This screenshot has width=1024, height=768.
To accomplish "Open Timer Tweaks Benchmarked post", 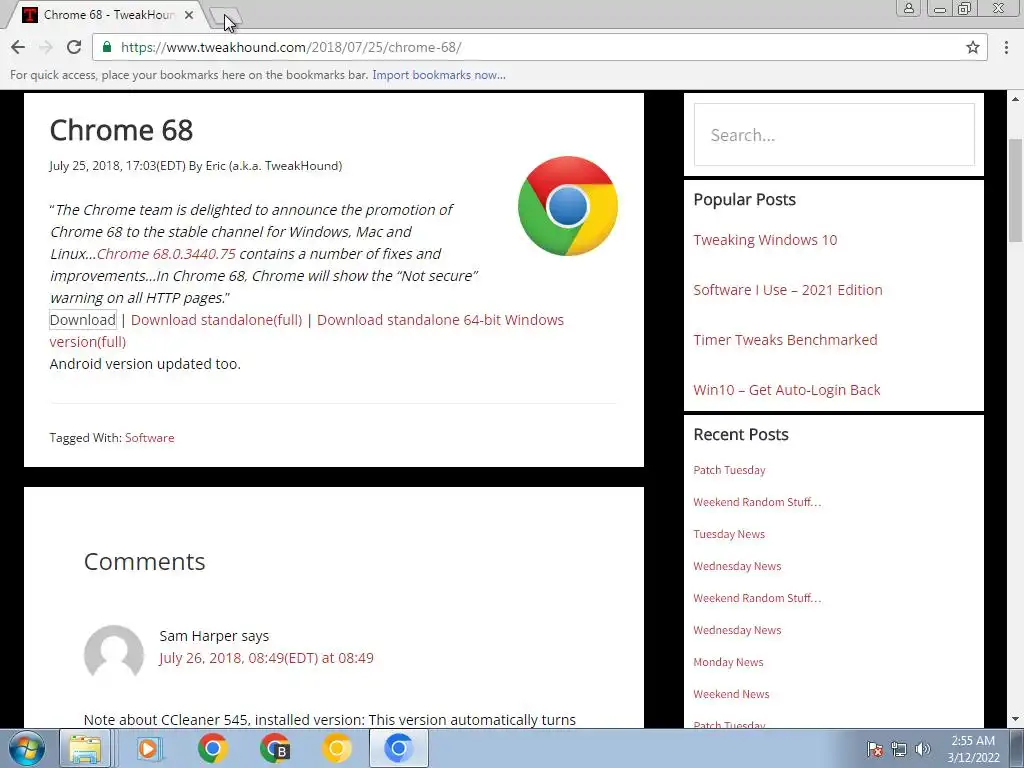I will [x=785, y=340].
